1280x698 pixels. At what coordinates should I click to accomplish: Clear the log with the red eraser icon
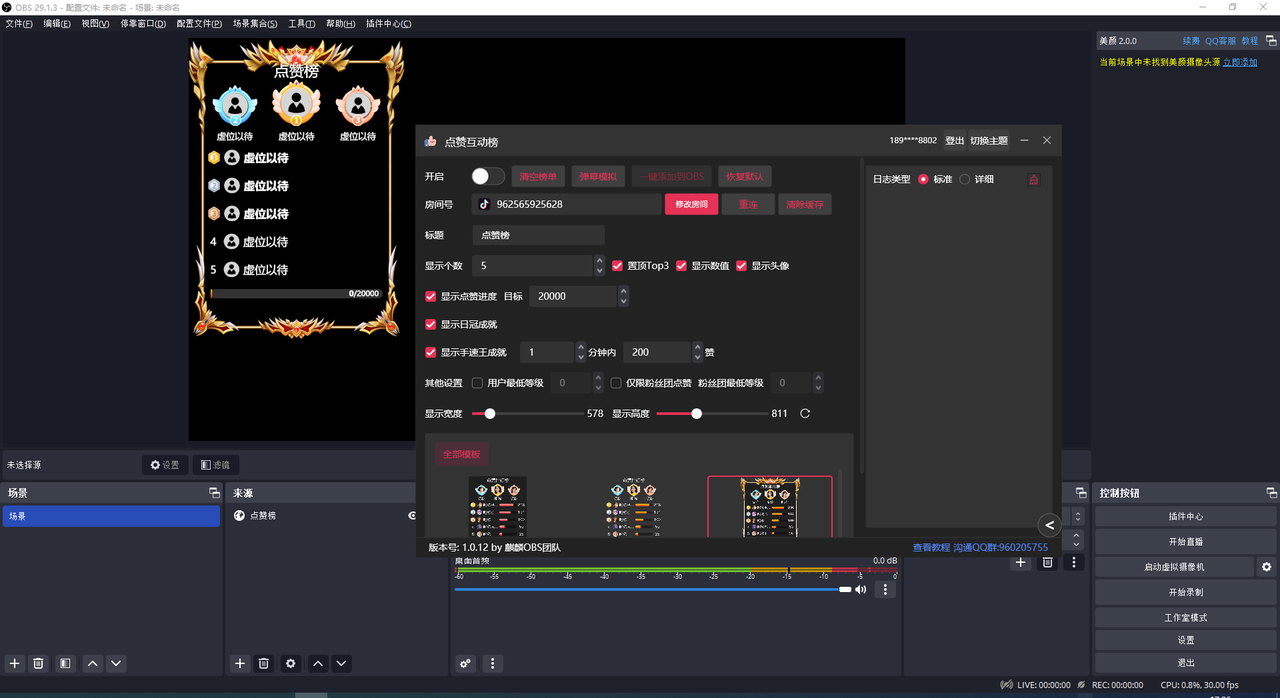(x=1033, y=179)
